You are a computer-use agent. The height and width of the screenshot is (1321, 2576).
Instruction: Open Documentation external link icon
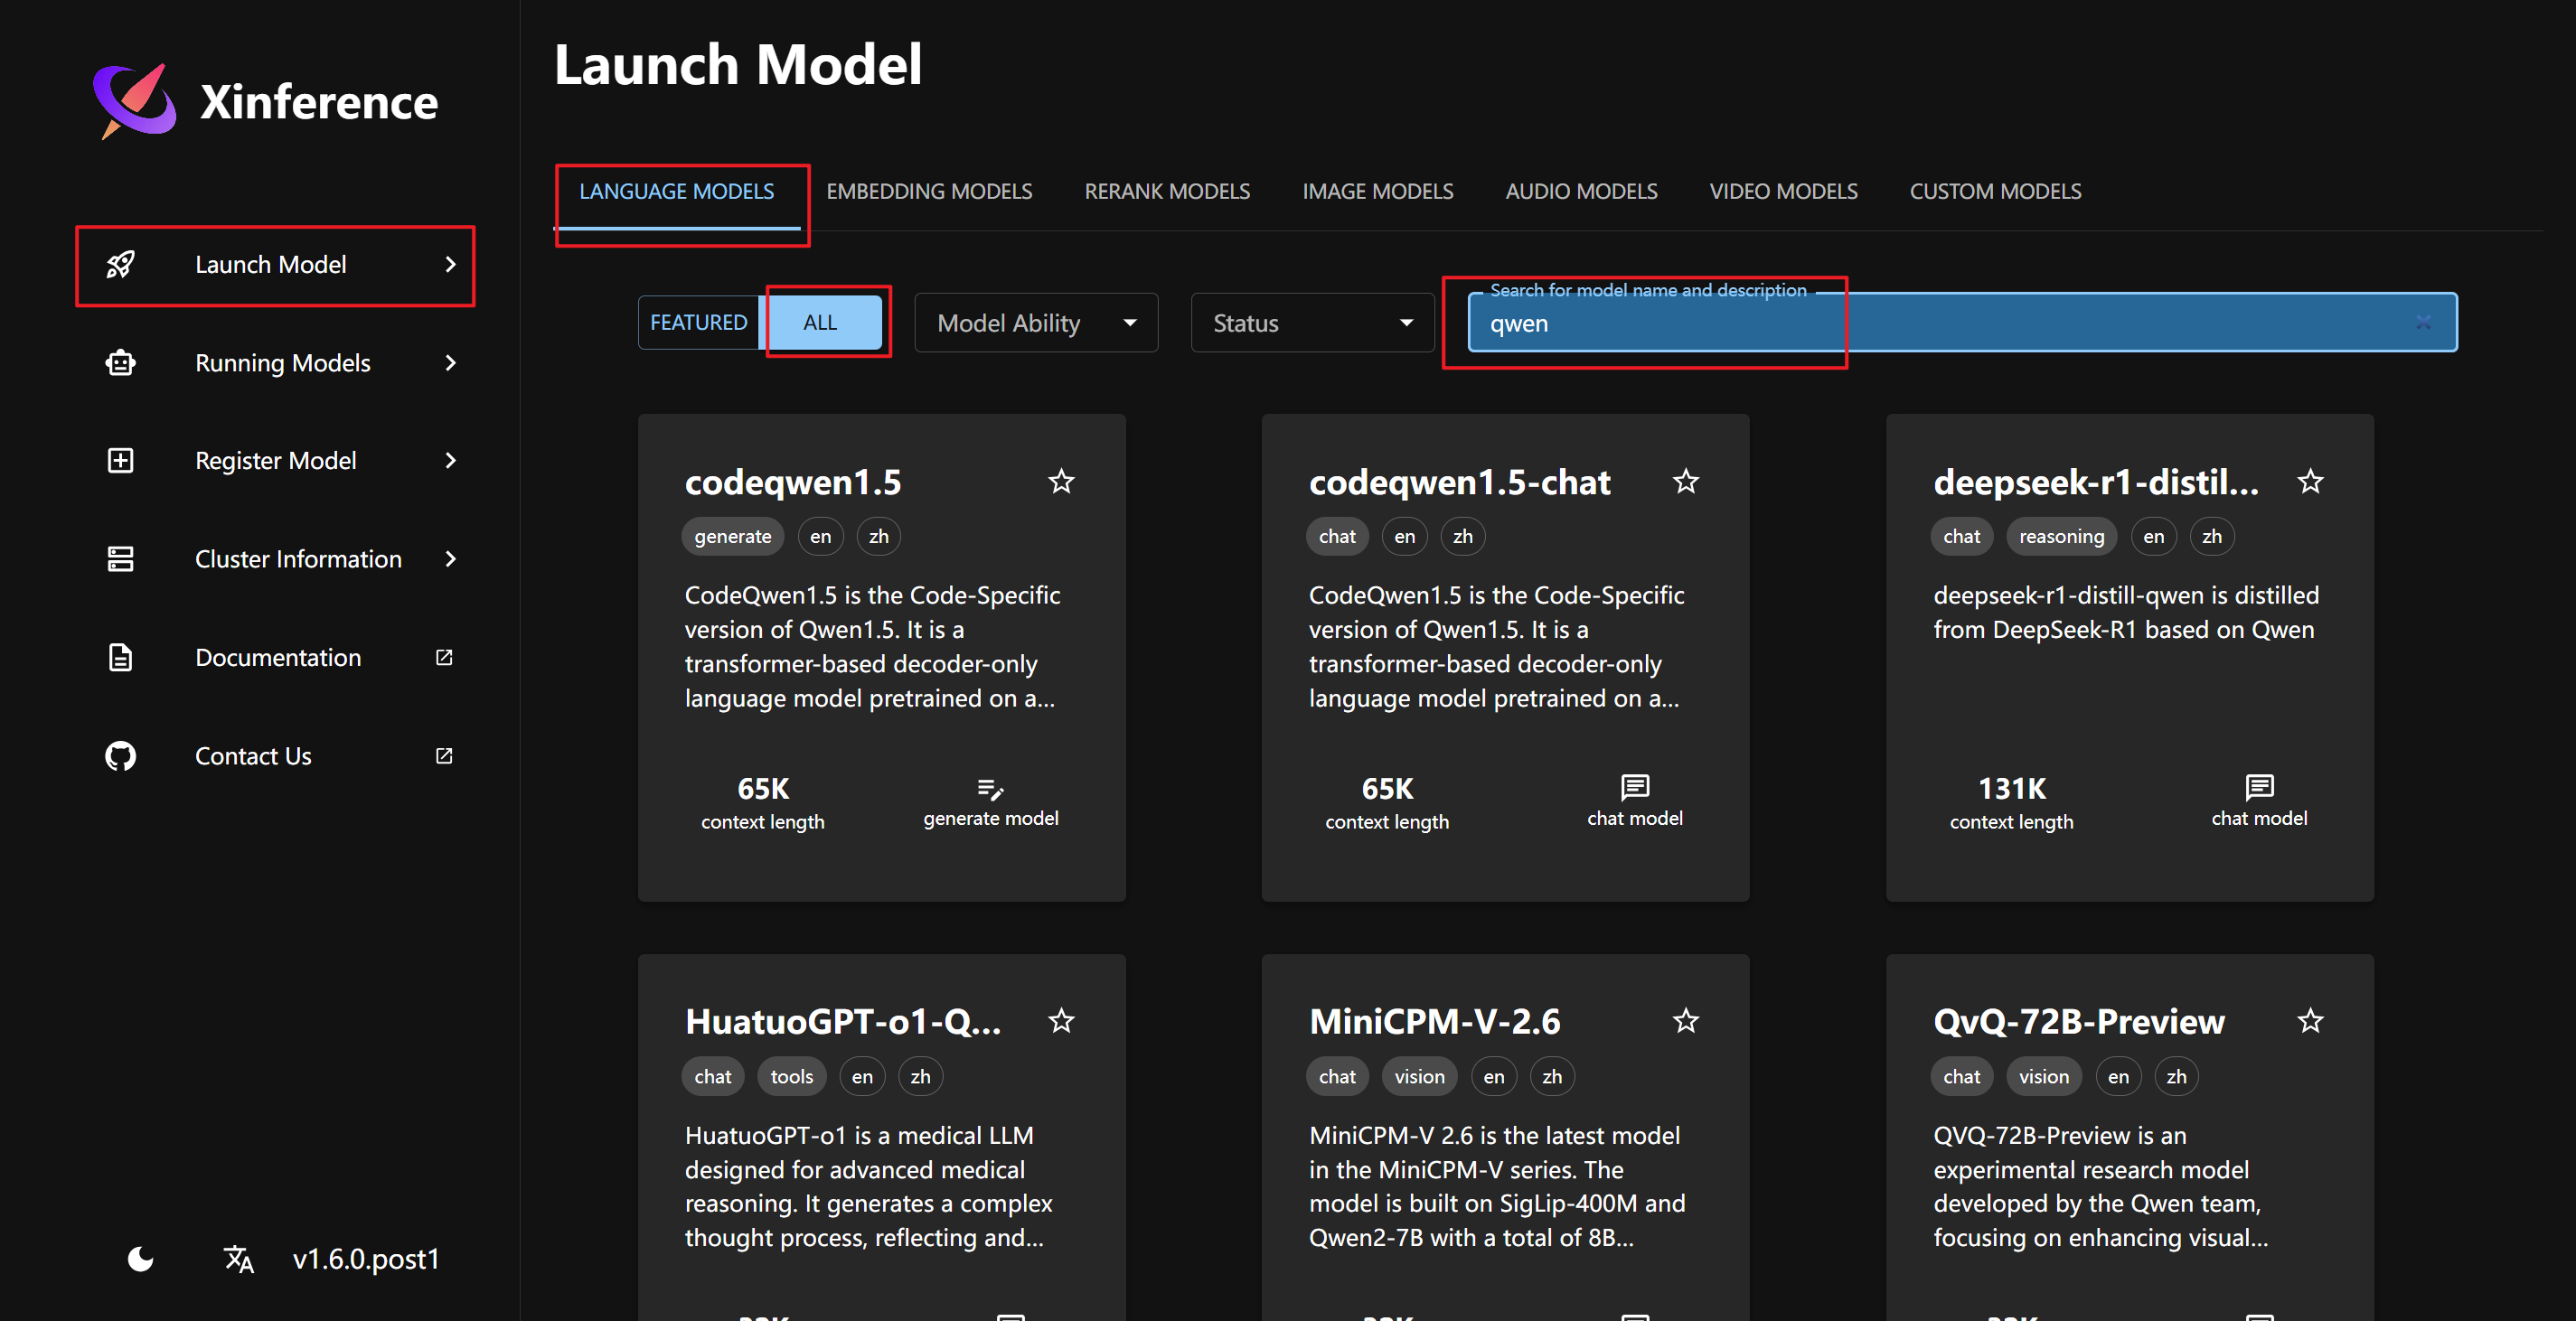[x=444, y=657]
